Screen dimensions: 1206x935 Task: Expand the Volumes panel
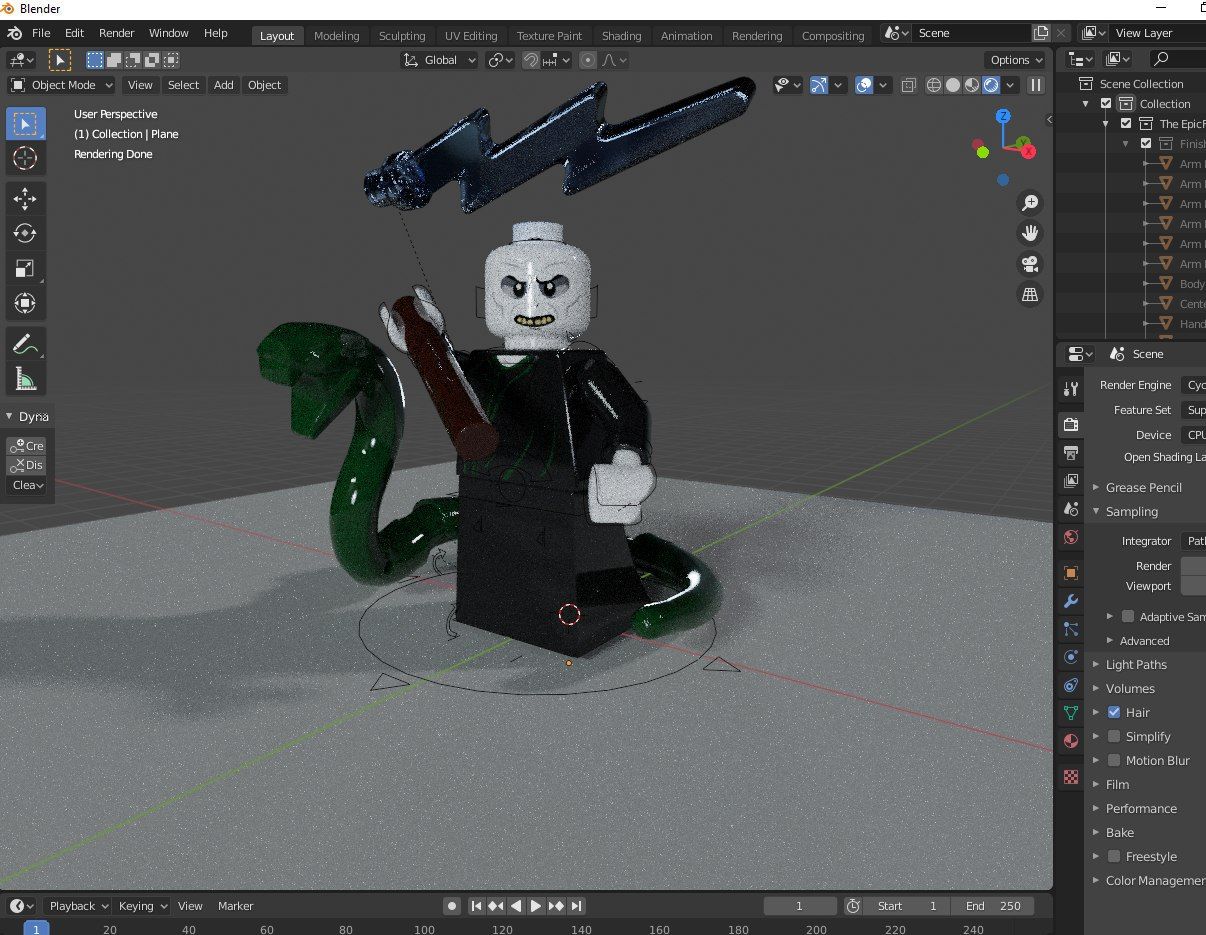pyautogui.click(x=1130, y=688)
